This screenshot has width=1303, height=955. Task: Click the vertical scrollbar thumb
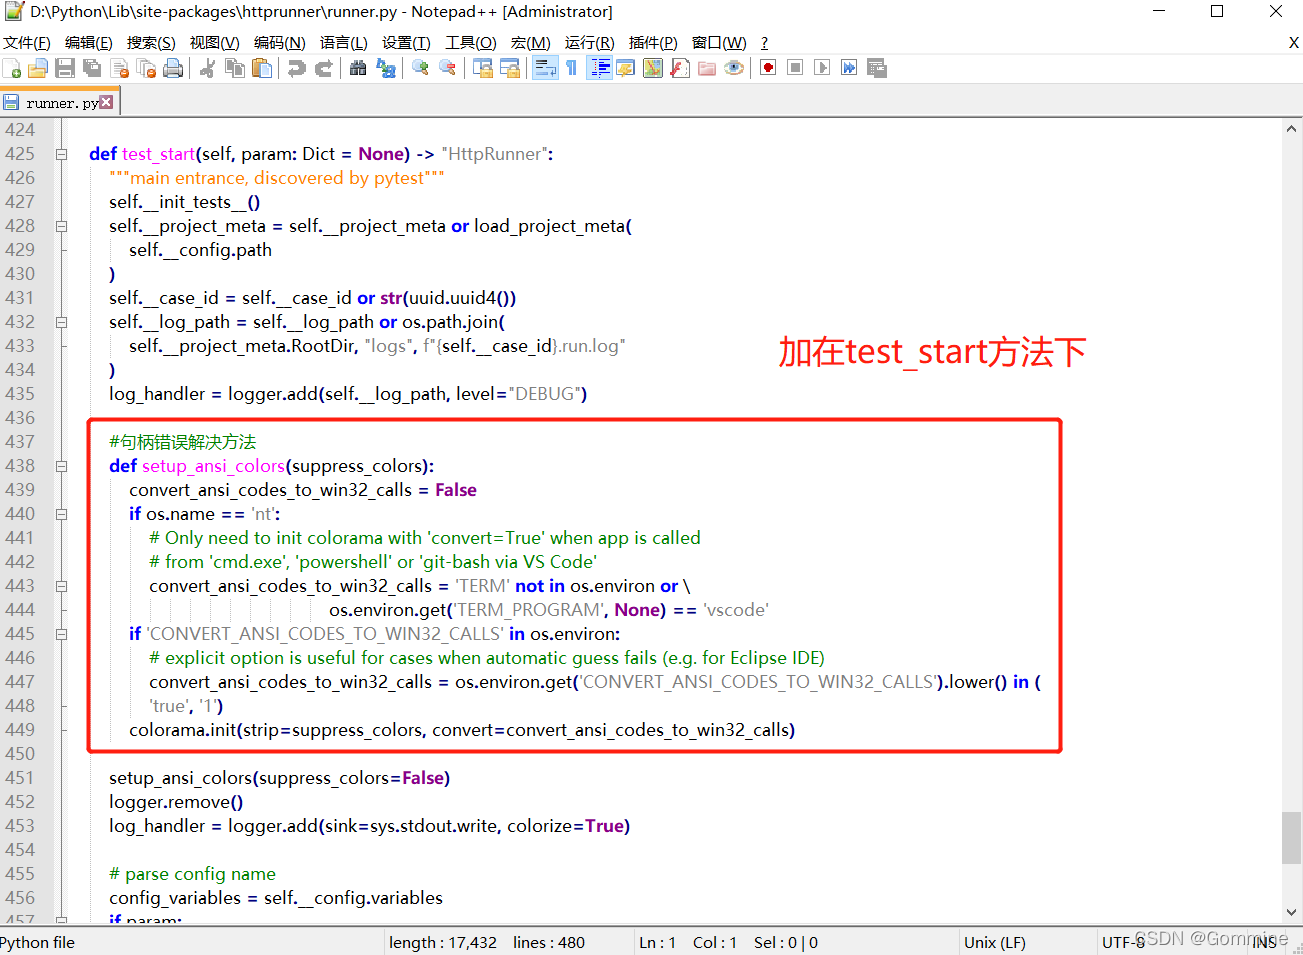coord(1292,837)
